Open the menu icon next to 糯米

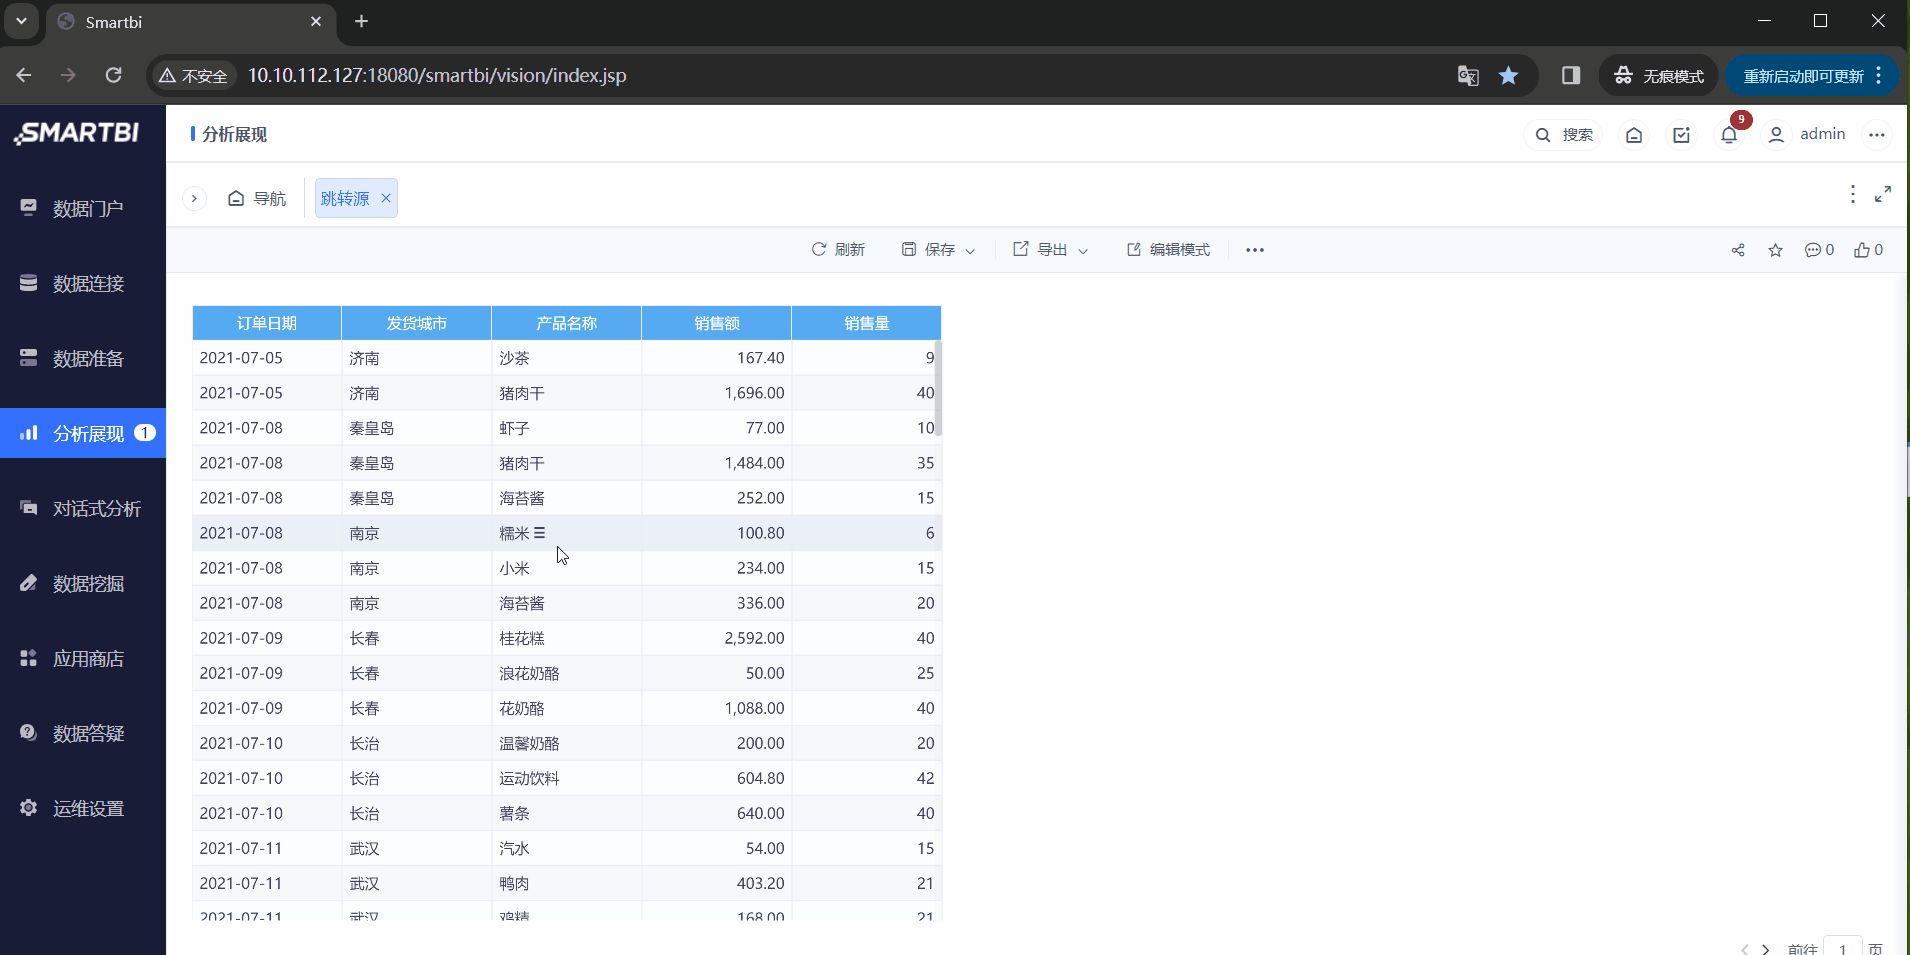pos(540,533)
